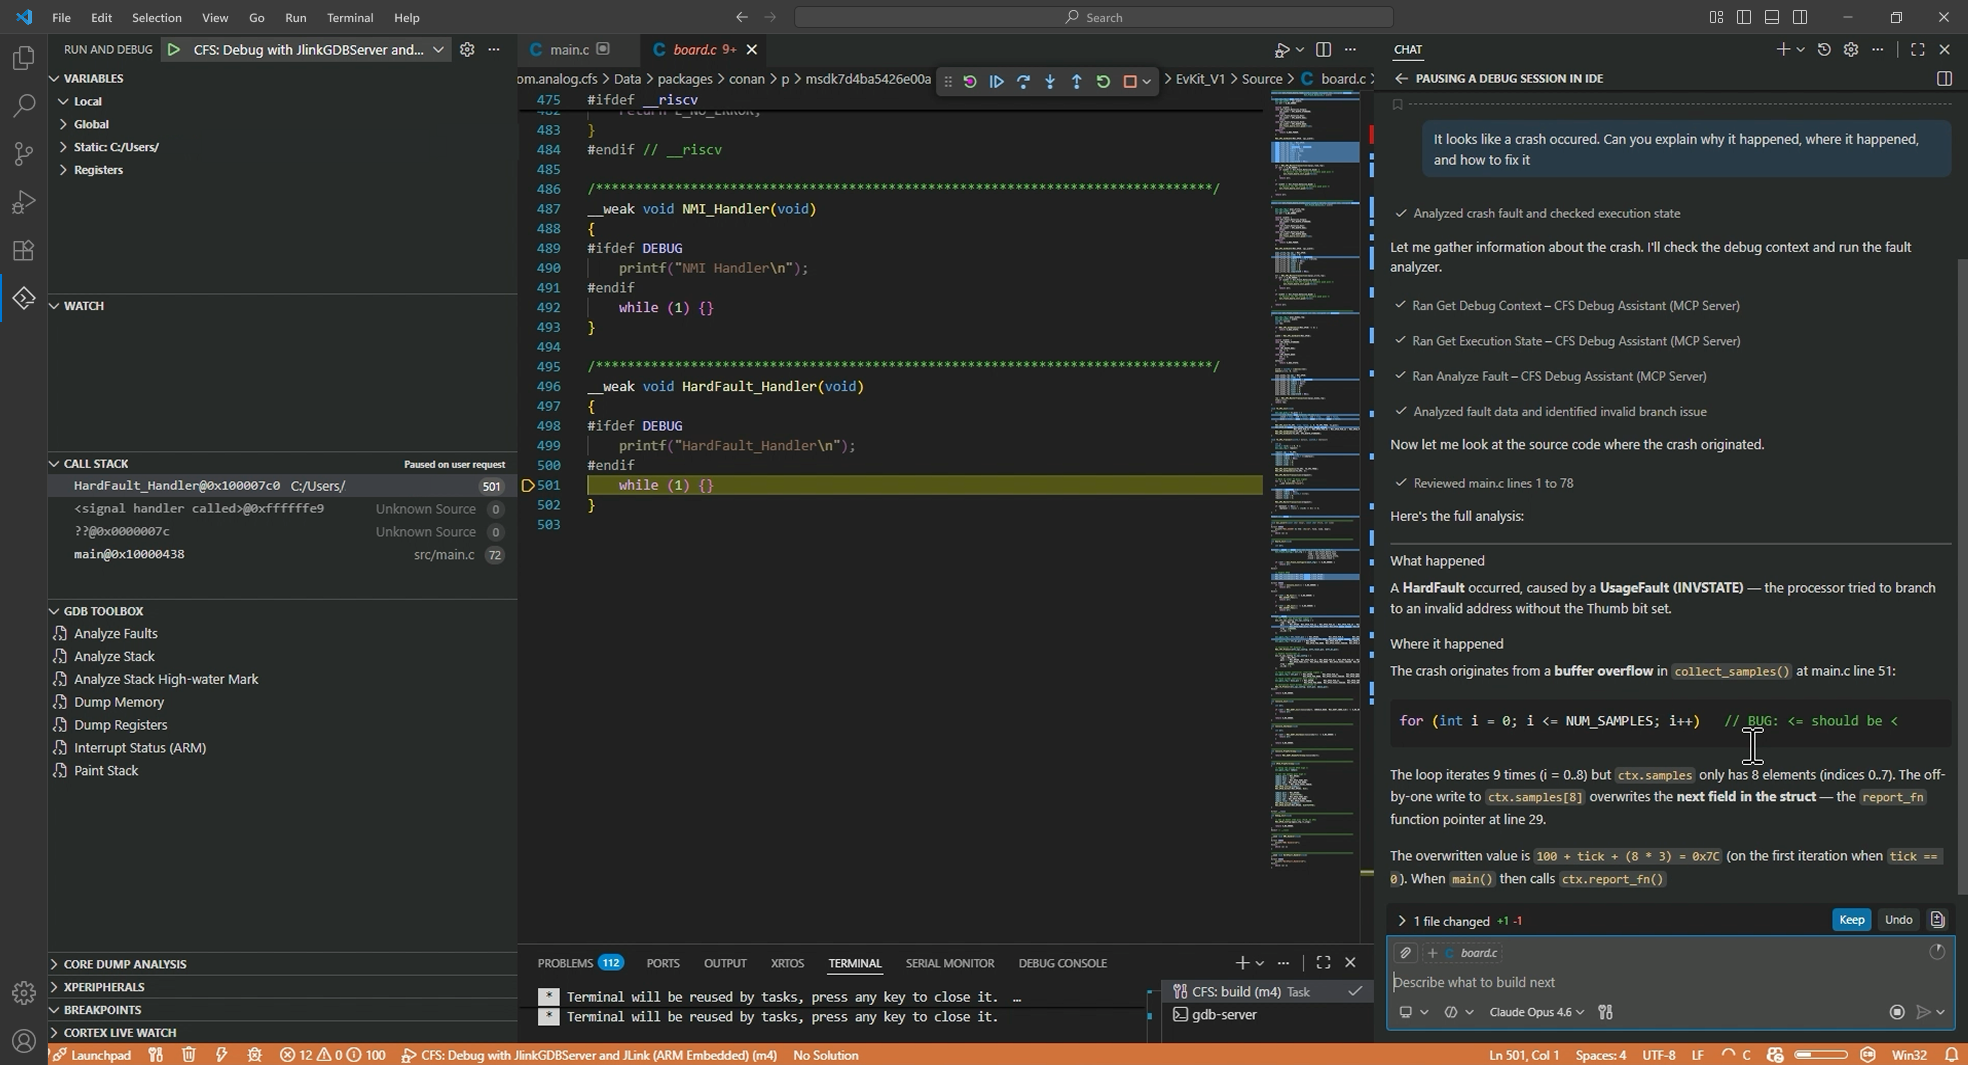Image resolution: width=1968 pixels, height=1065 pixels.
Task: Click the editor minimap overview
Action: (x=1315, y=480)
